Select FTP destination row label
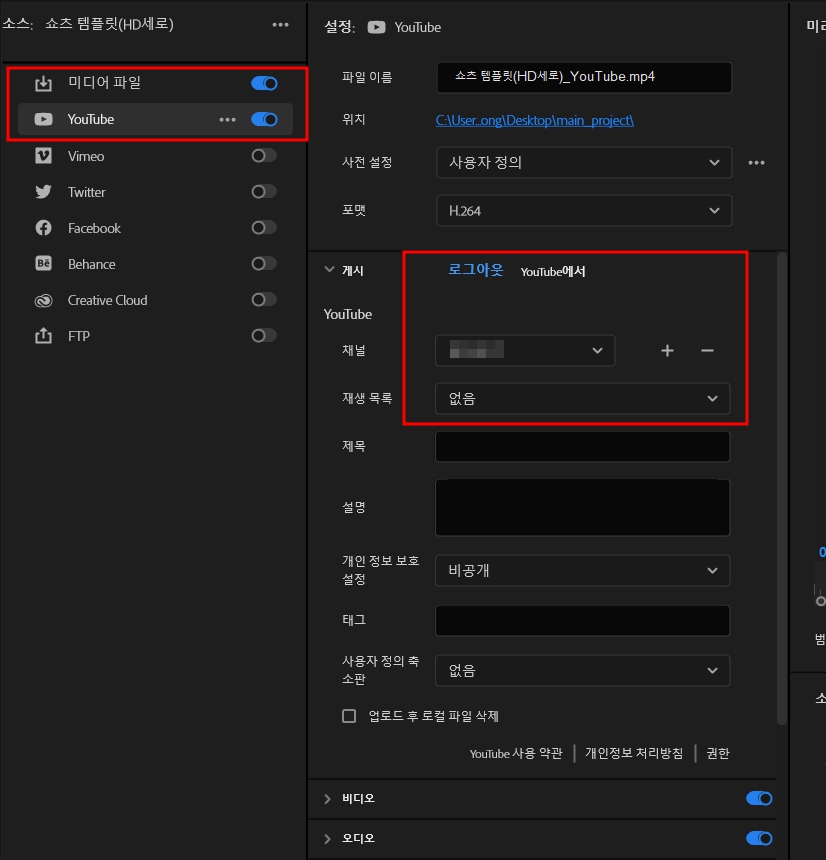 pos(78,336)
